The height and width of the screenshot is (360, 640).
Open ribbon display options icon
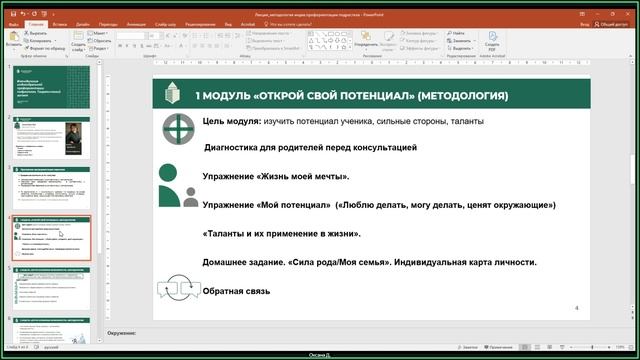click(x=582, y=14)
